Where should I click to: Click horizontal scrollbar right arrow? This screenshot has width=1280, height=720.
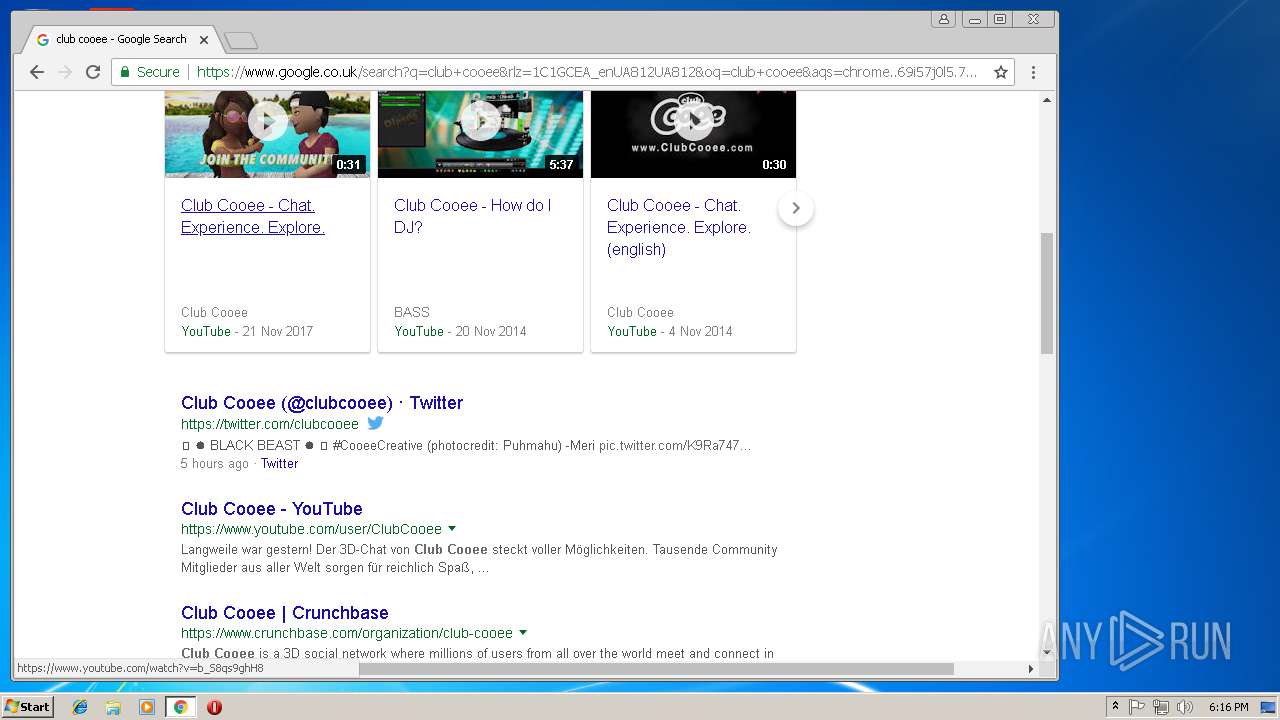tap(1031, 668)
